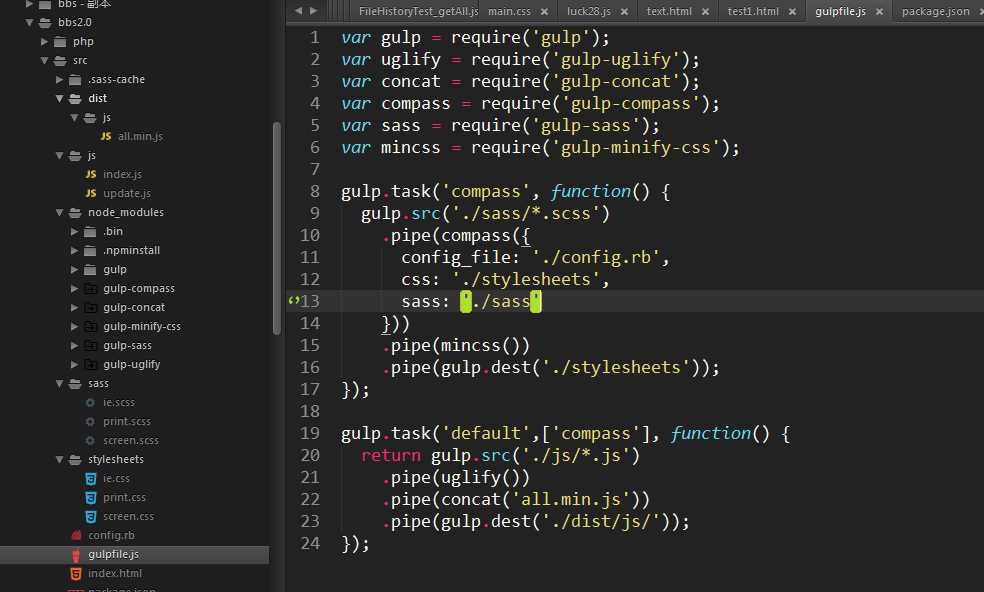Select gulpfile.js in the sidebar

tap(134, 554)
